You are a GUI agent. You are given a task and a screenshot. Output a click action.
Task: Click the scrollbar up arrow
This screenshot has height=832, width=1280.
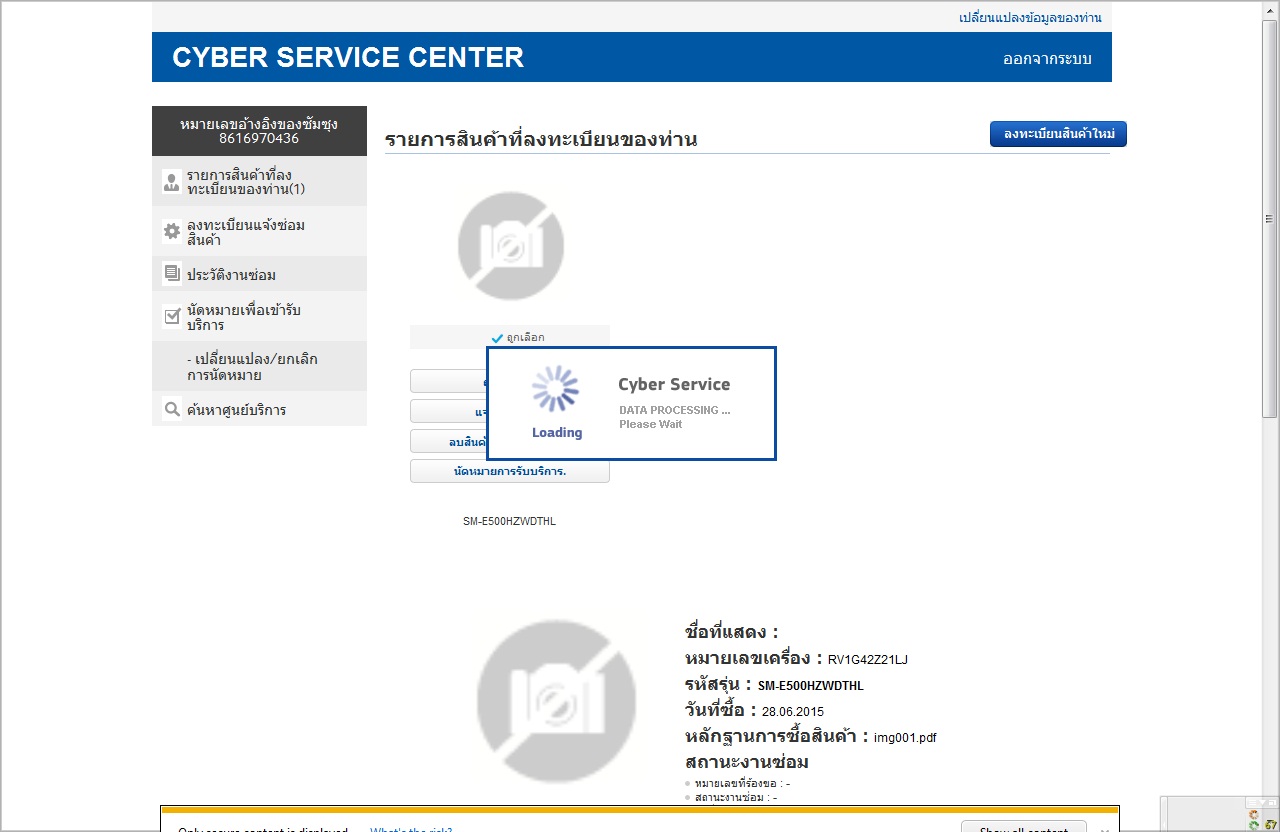coord(1270,10)
